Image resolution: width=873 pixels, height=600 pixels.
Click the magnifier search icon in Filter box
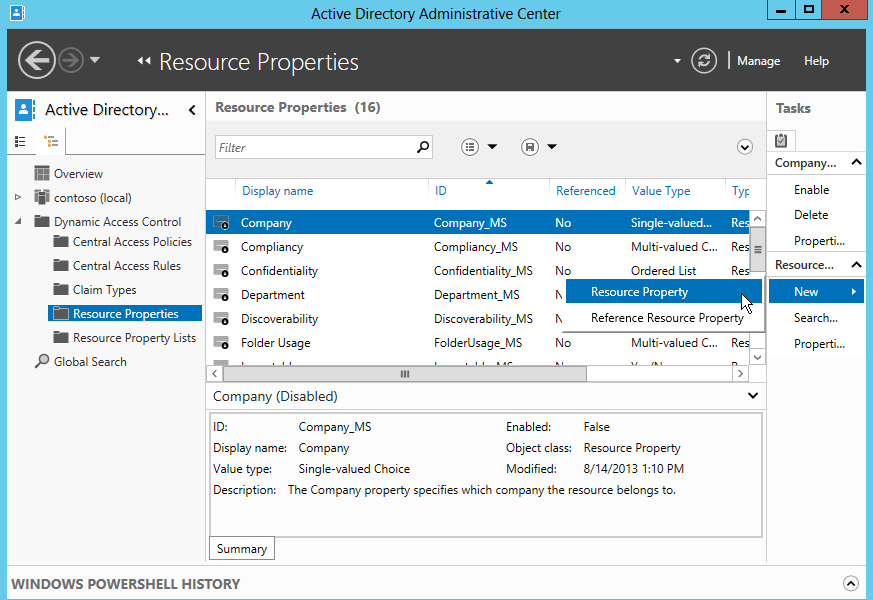tap(423, 147)
